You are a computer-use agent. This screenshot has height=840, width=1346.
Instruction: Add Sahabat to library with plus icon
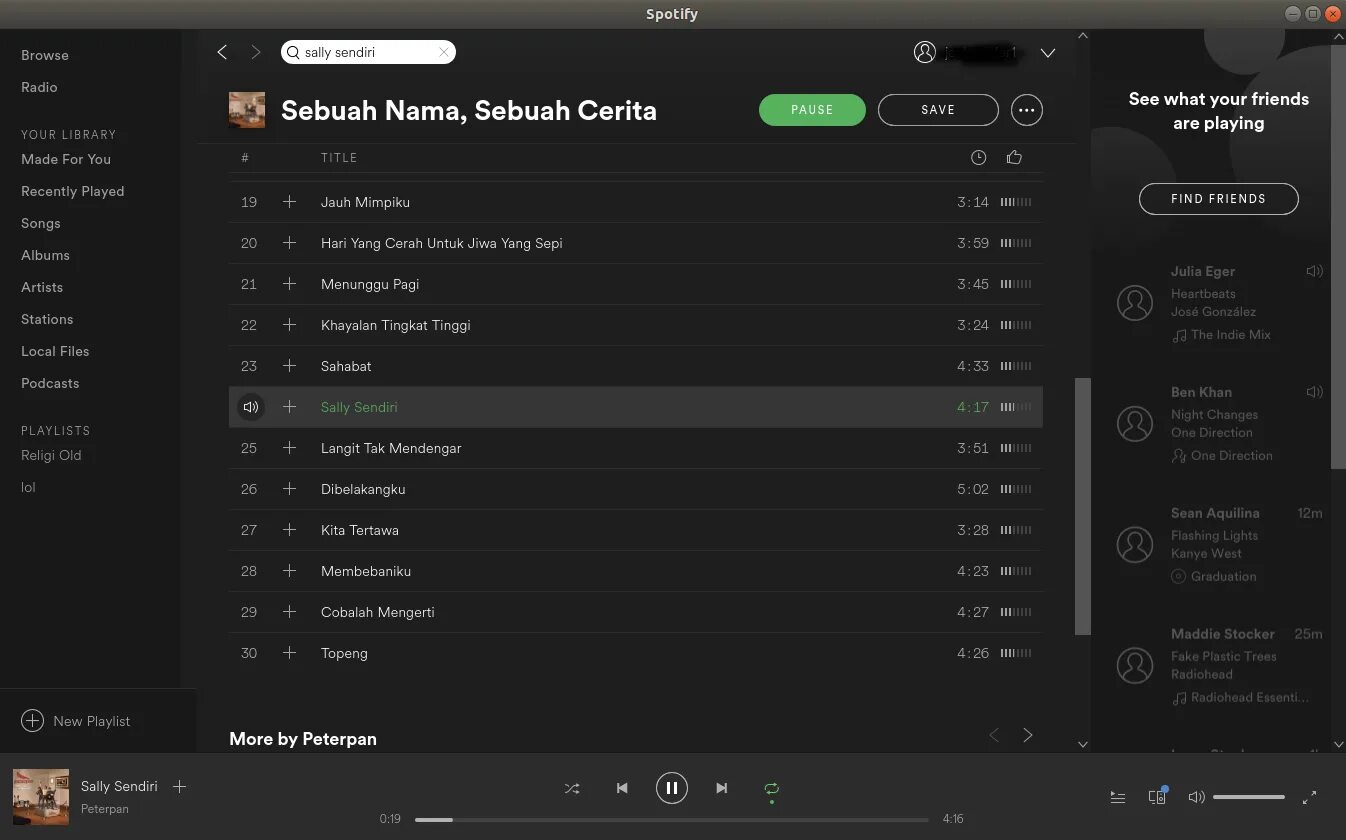289,366
